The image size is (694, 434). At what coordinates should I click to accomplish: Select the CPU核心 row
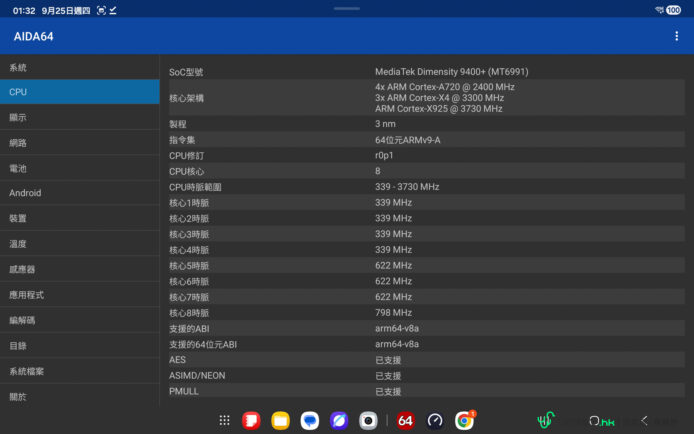[427, 171]
